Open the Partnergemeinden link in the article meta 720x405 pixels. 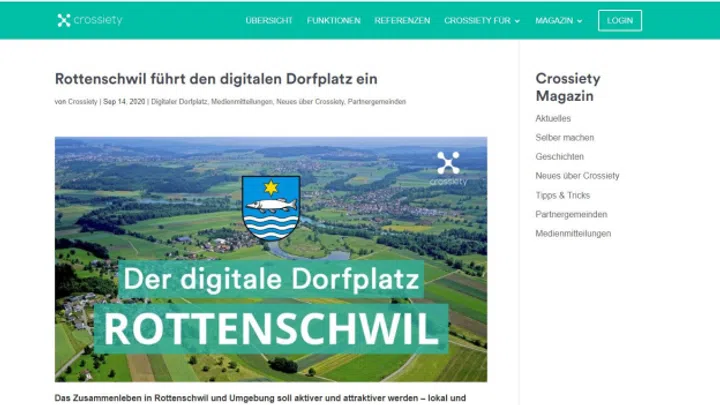pyautogui.click(x=377, y=101)
